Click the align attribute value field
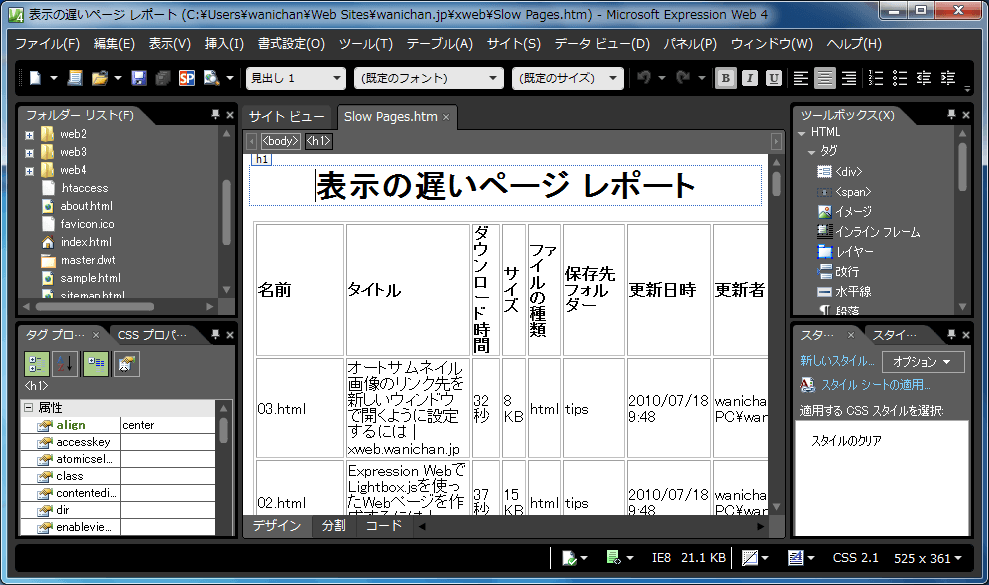Image resolution: width=989 pixels, height=585 pixels. point(167,425)
